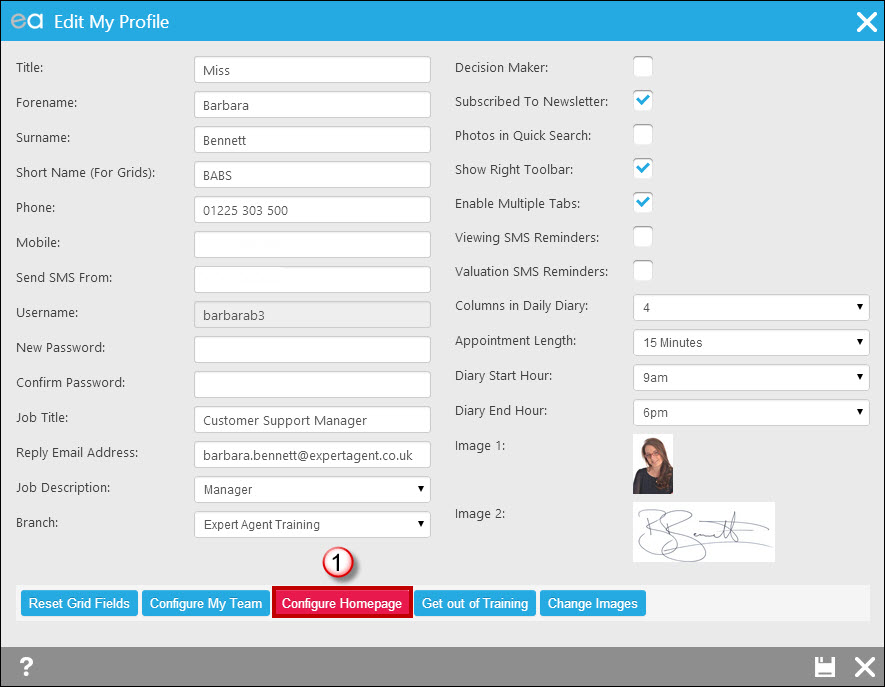Viewport: 885px width, 687px height.
Task: Click Configure My Team button
Action: click(206, 603)
